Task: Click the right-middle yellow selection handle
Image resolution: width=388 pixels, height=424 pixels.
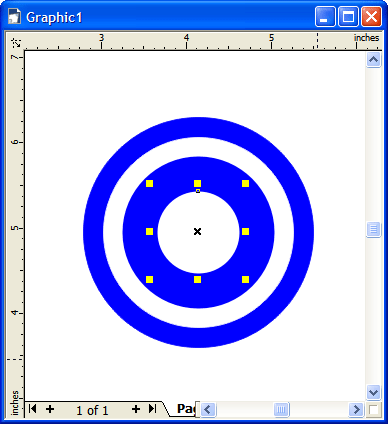Action: click(x=245, y=231)
